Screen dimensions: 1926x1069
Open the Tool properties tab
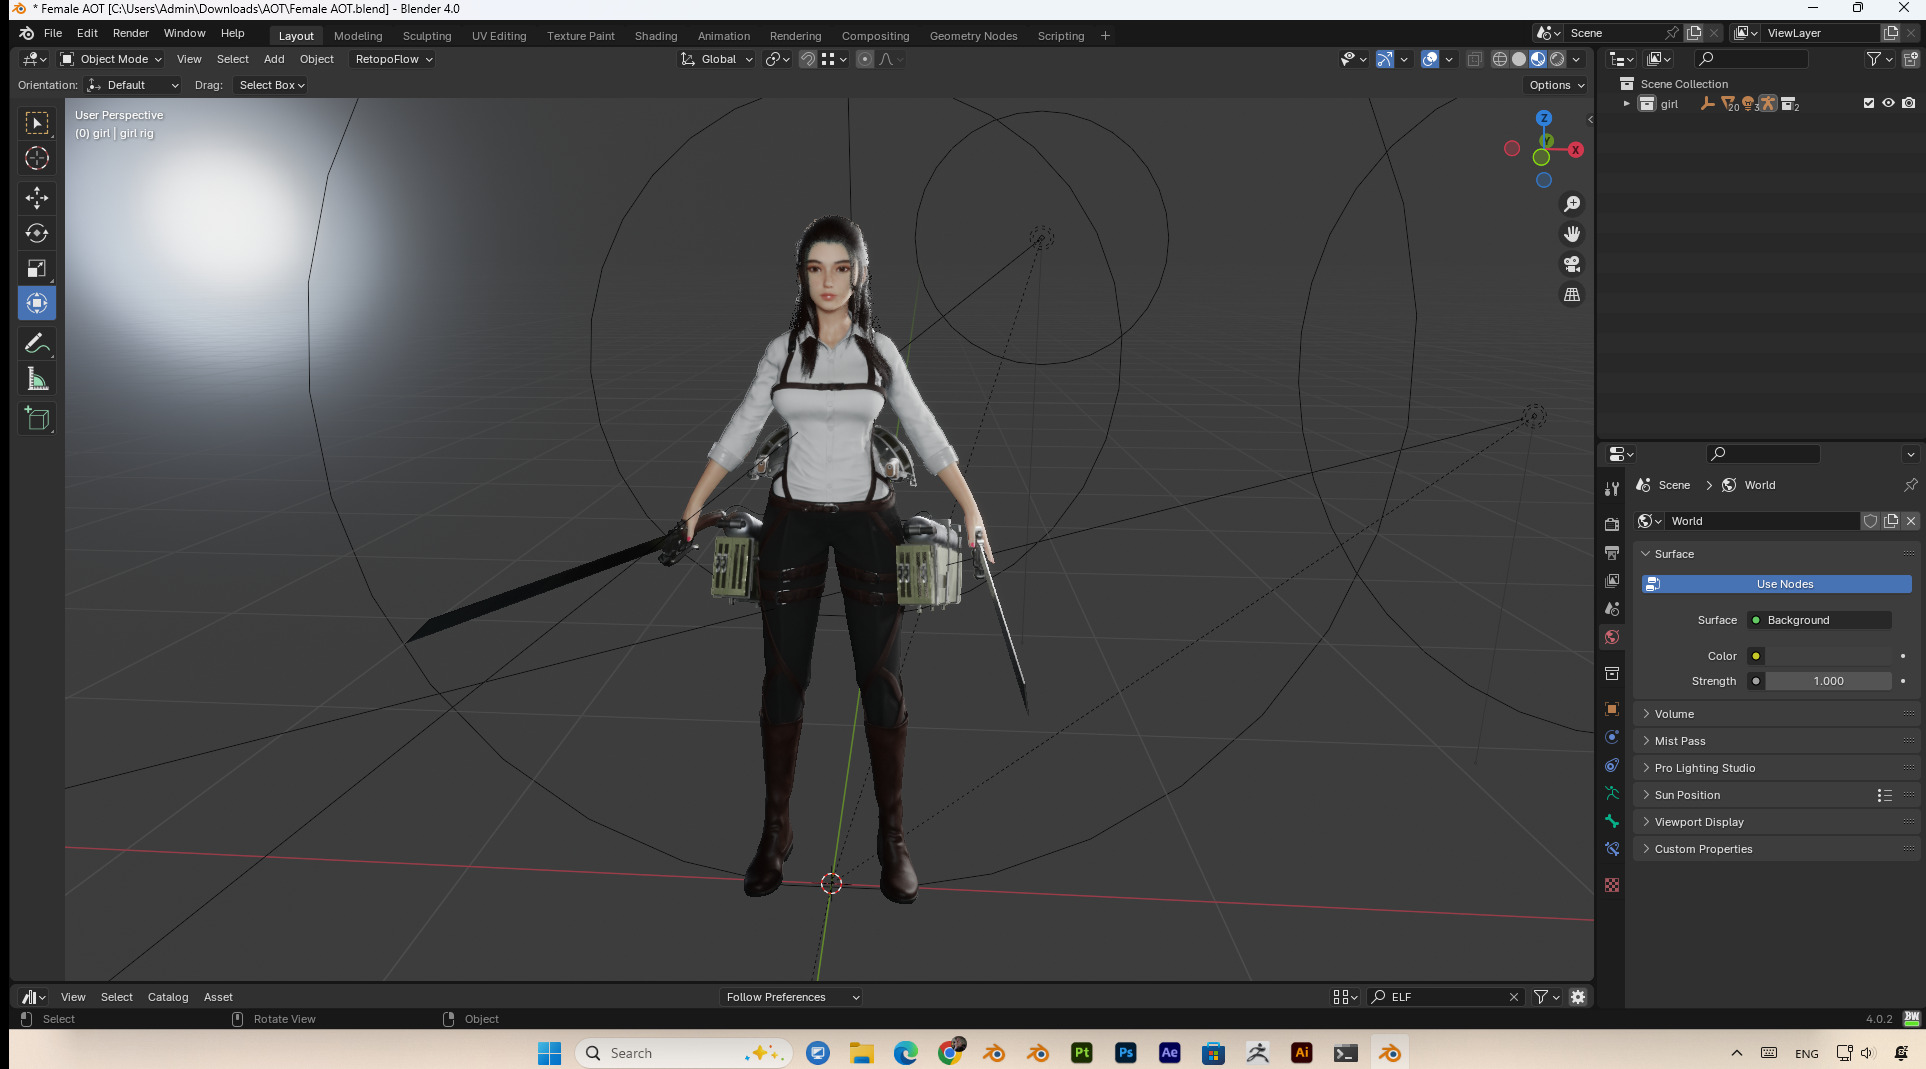[x=1612, y=489]
